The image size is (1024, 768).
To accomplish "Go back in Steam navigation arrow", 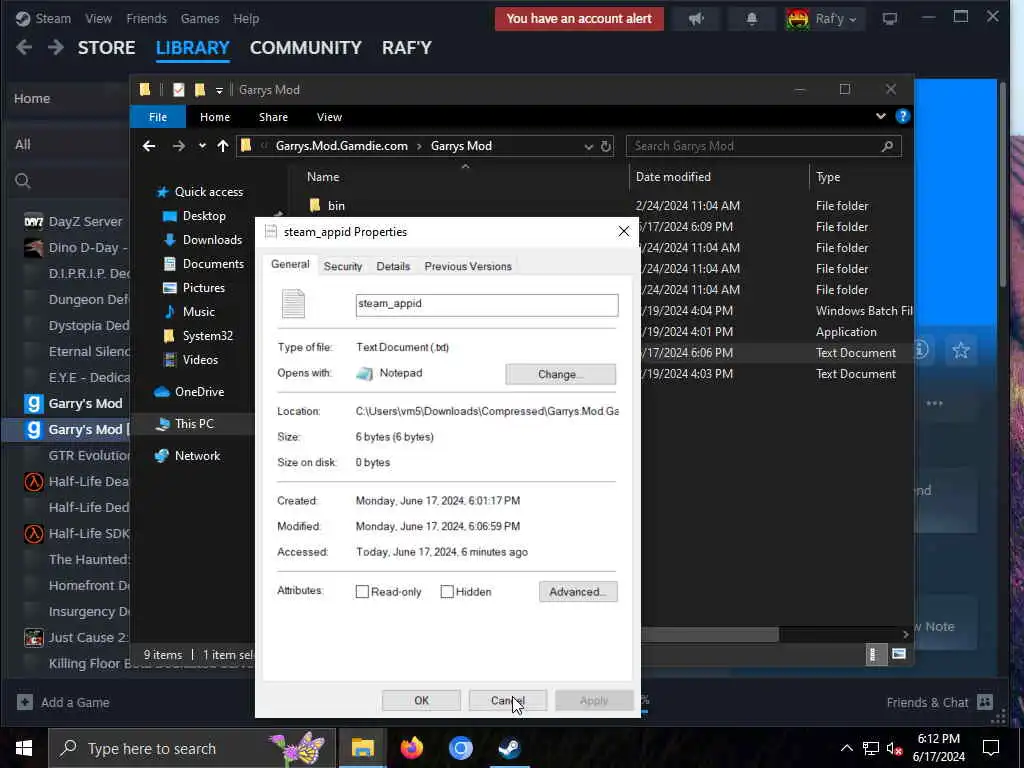I will 24,47.
